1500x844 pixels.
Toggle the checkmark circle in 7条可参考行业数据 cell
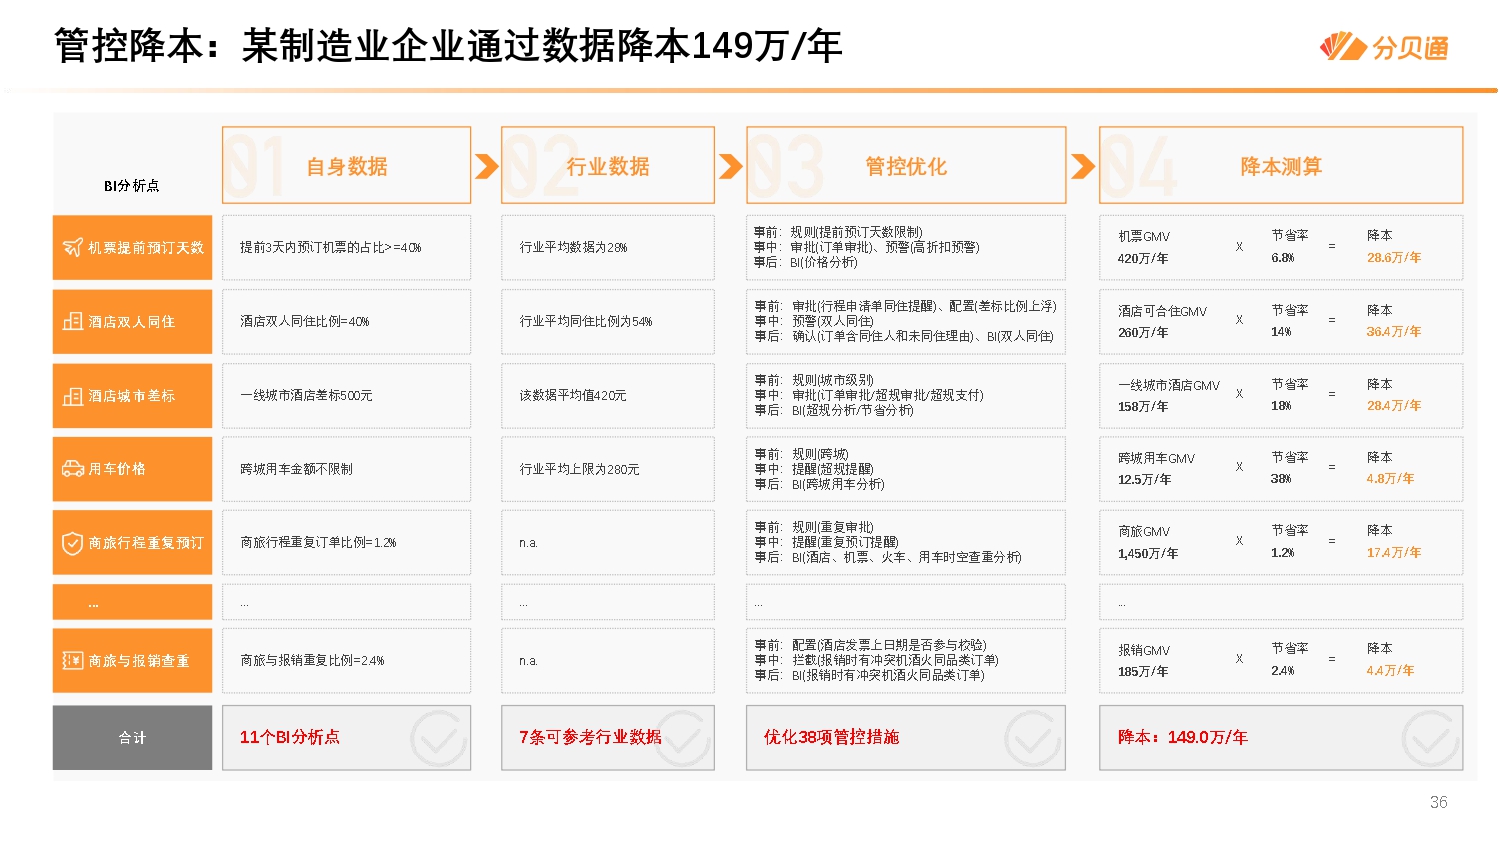pyautogui.click(x=680, y=737)
